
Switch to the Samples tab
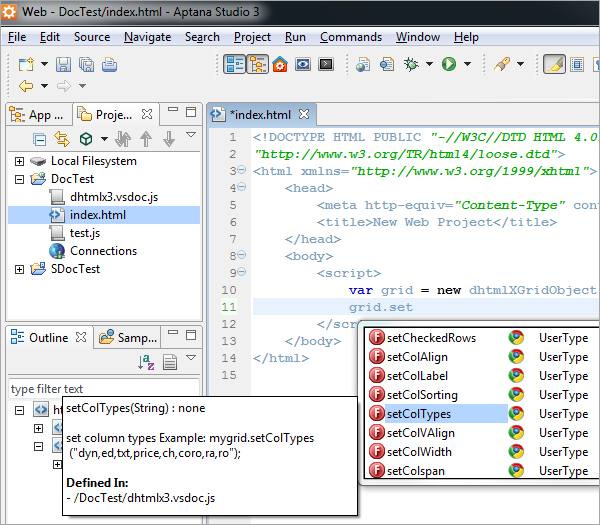pos(127,338)
